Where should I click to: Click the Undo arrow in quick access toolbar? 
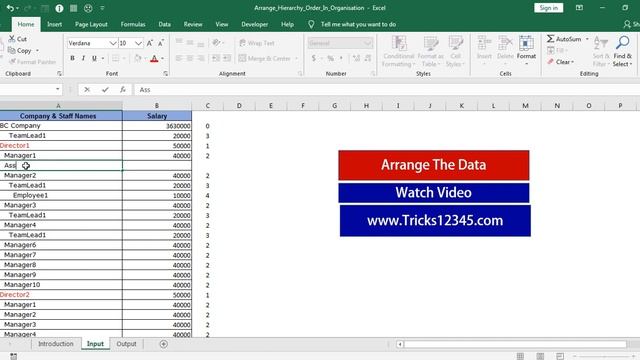[x=10, y=8]
